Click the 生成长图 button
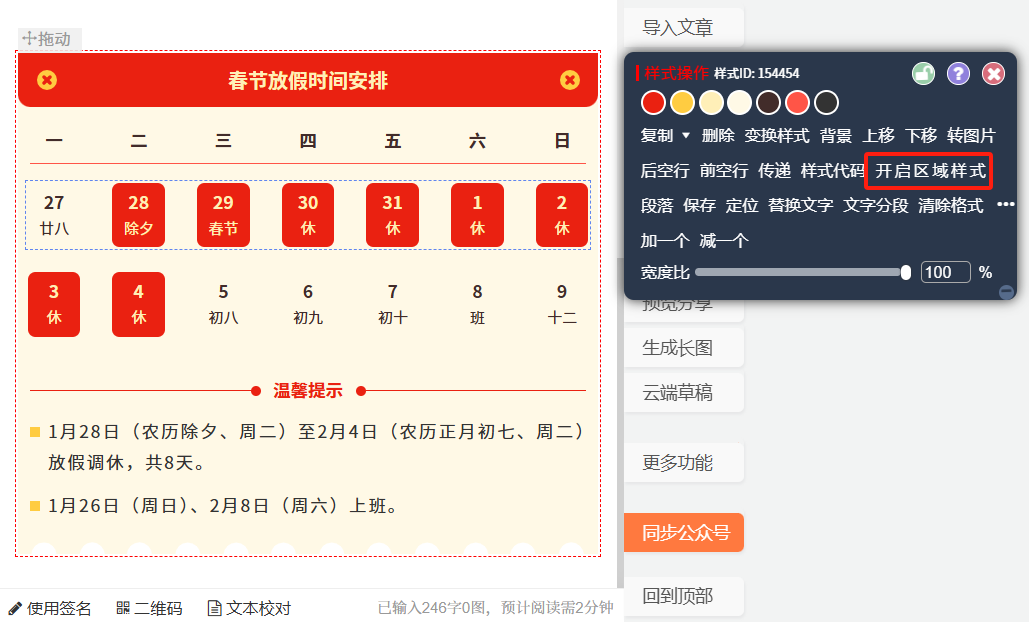Viewport: 1029px width, 622px height. 678,348
